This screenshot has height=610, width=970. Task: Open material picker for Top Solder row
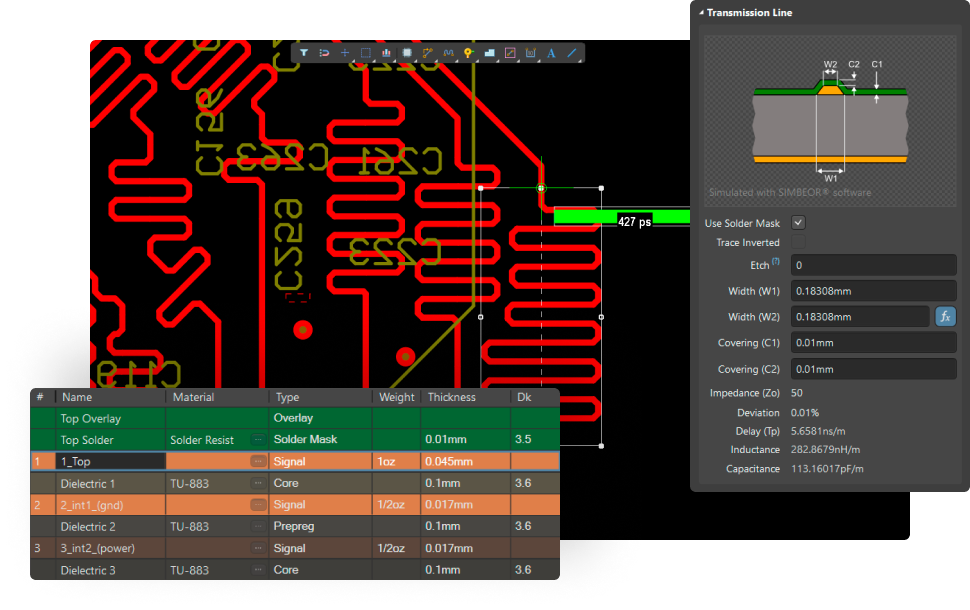click(x=259, y=440)
